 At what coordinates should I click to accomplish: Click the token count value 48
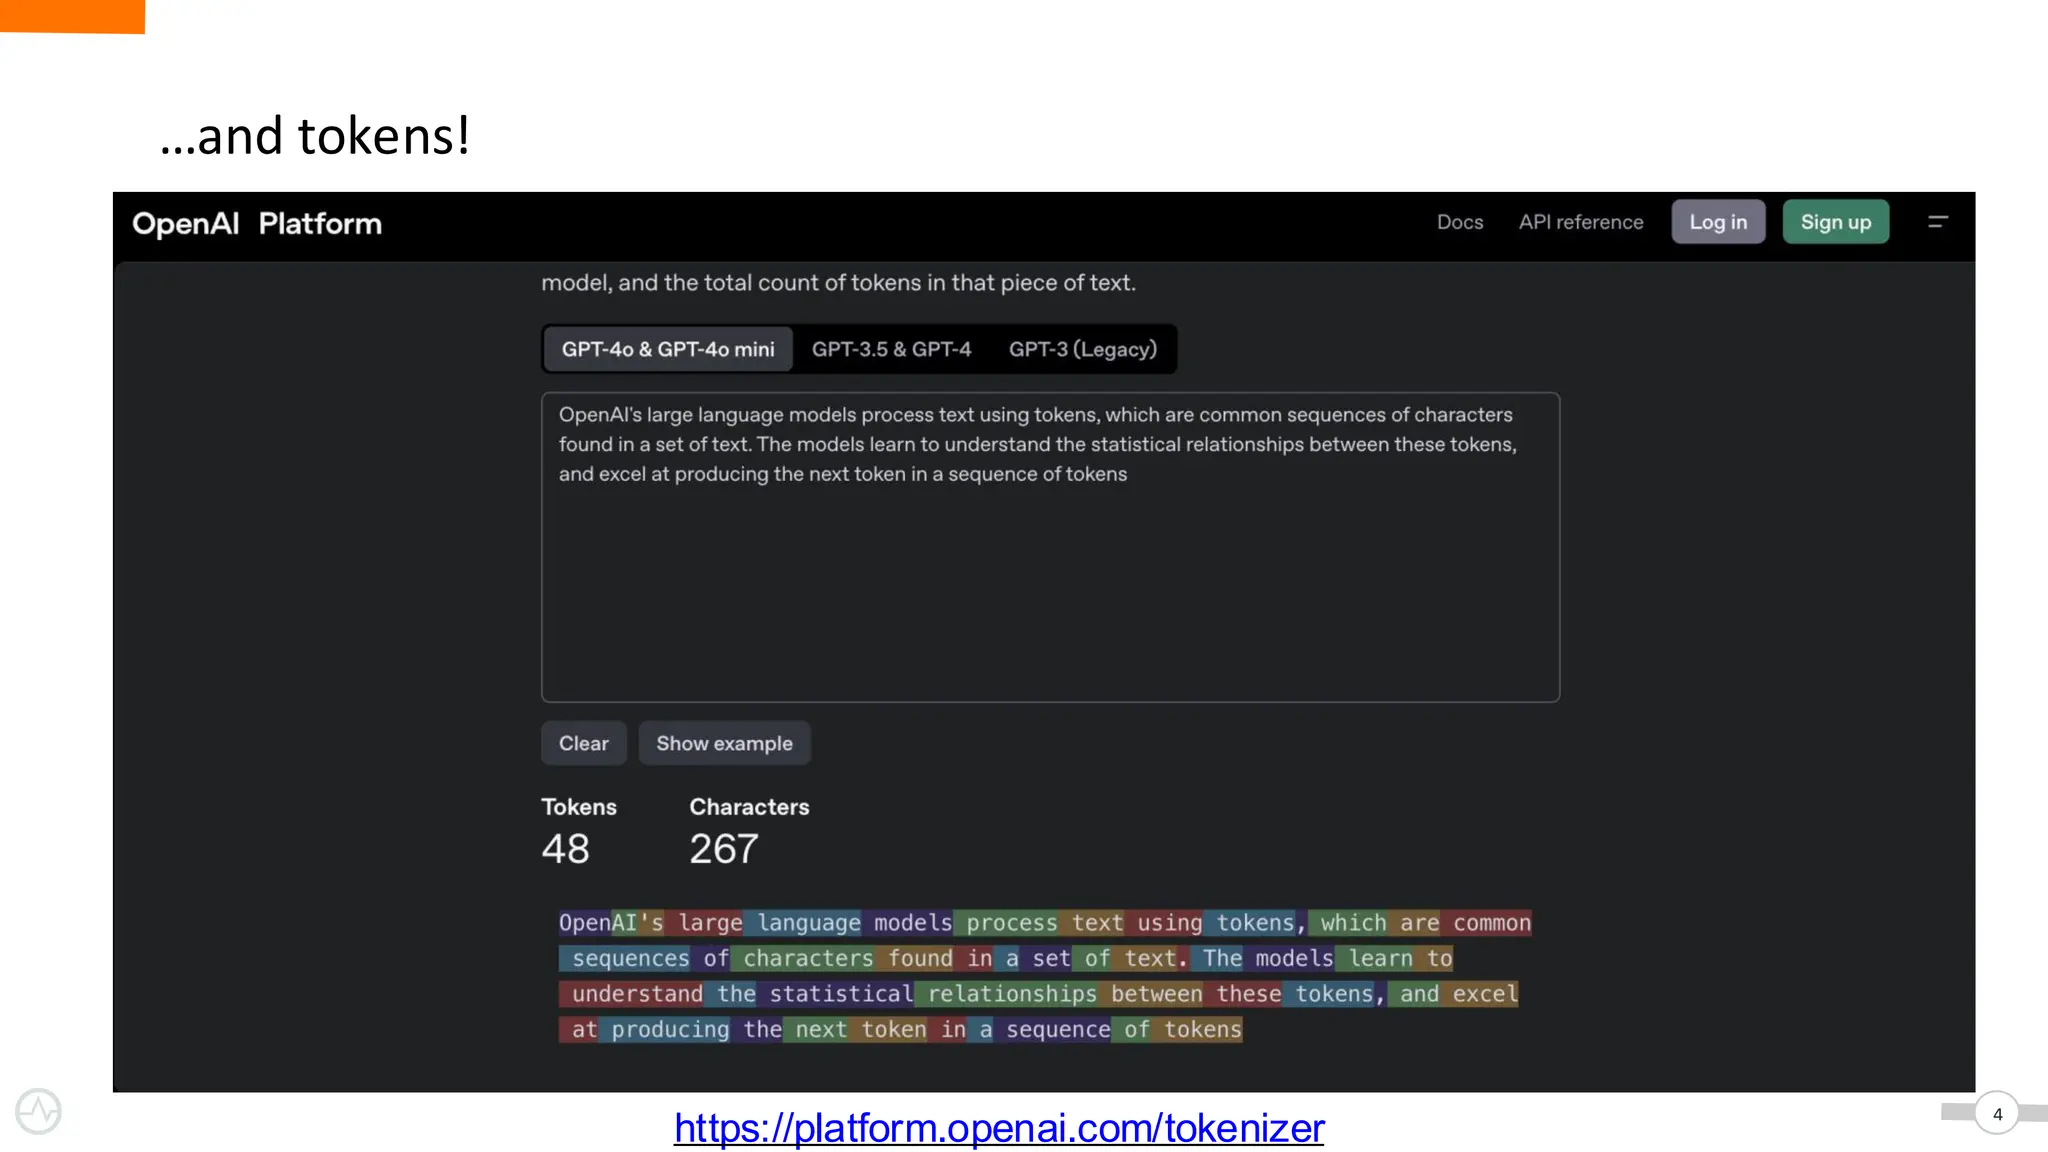tap(565, 849)
